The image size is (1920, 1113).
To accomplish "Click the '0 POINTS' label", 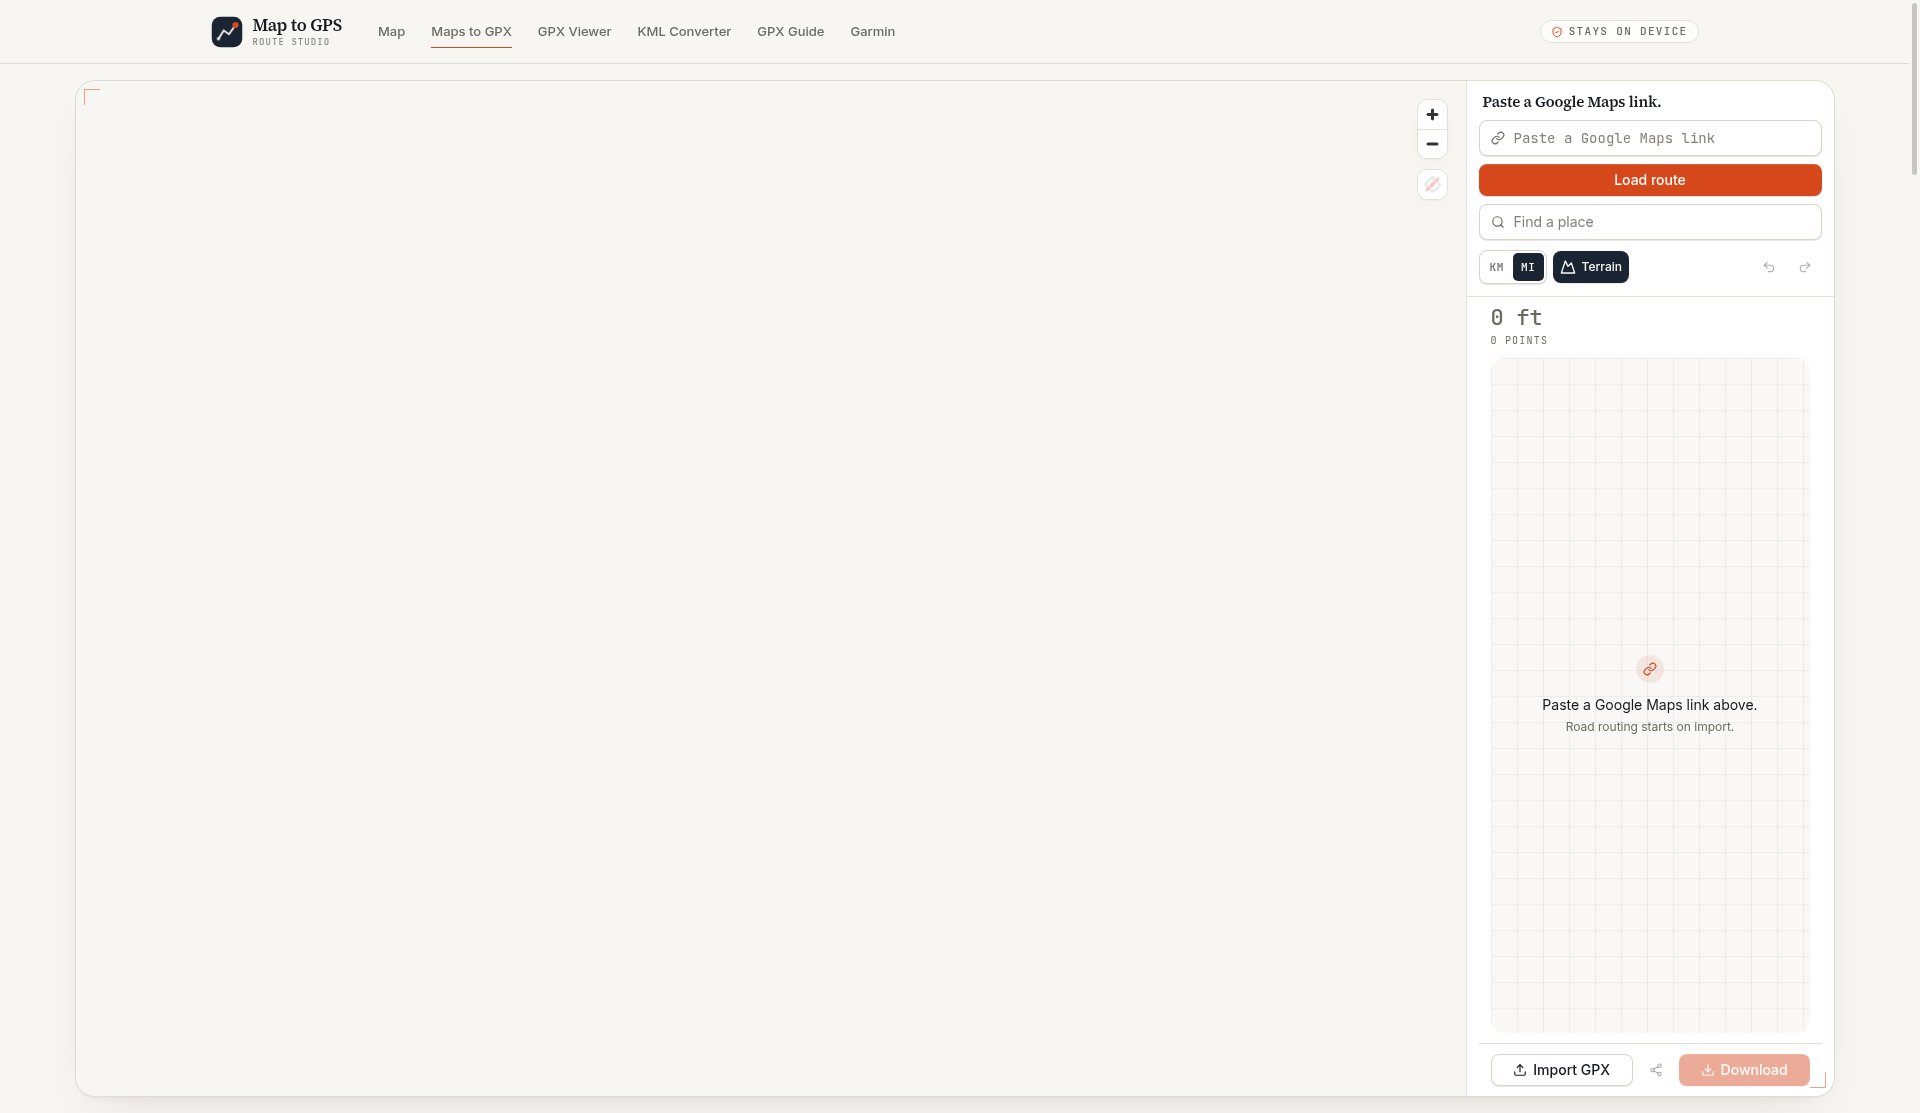I will click(x=1519, y=341).
